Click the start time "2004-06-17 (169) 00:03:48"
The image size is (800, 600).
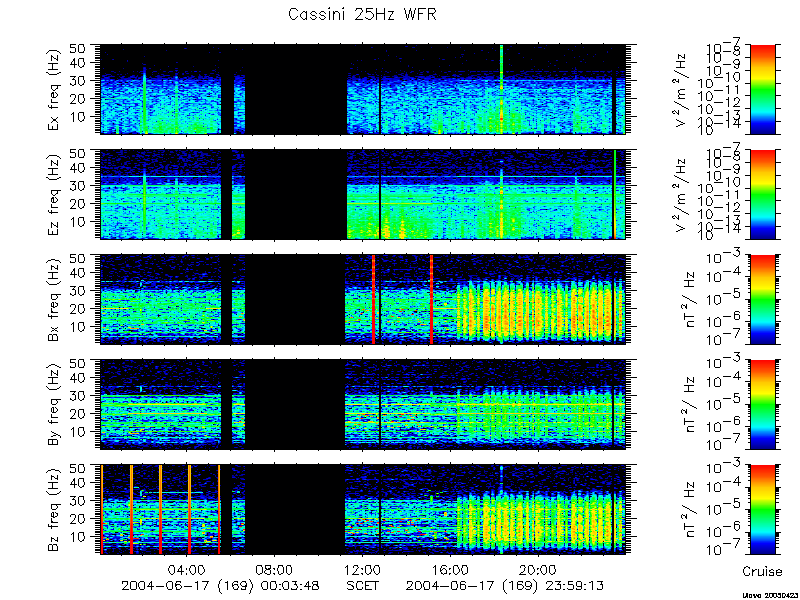220,586
